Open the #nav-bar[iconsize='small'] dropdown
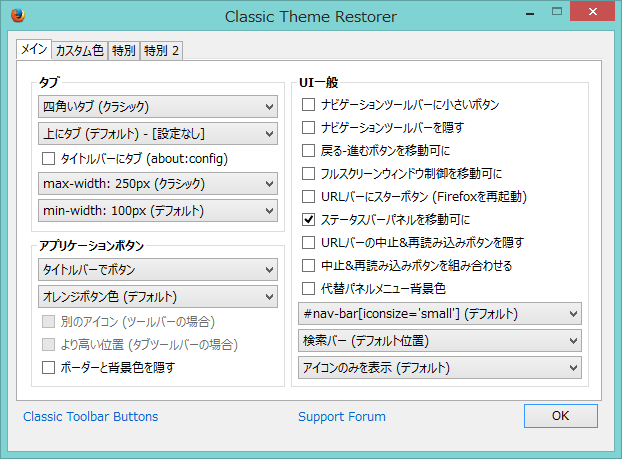 [440, 314]
